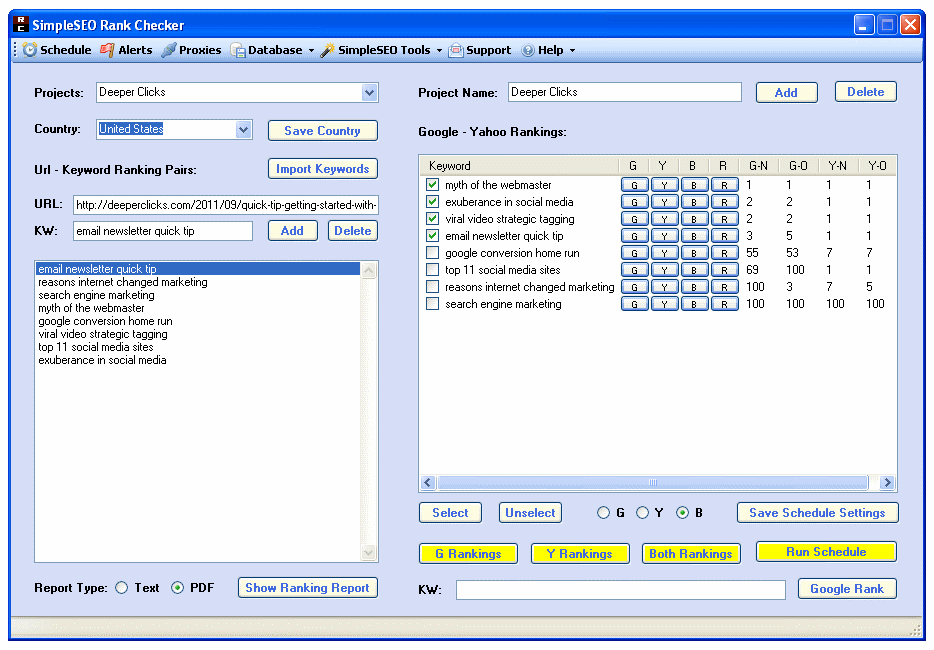Click the Project Name input field
934x650 pixels.
point(624,92)
